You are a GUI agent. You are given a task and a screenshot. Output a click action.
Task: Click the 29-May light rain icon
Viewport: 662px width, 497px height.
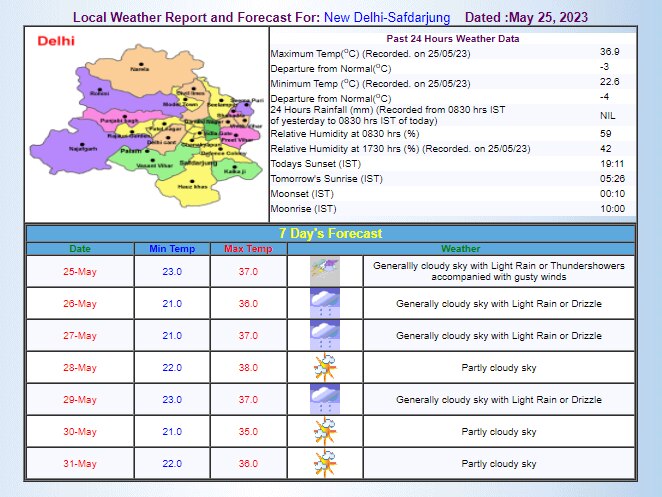(324, 399)
